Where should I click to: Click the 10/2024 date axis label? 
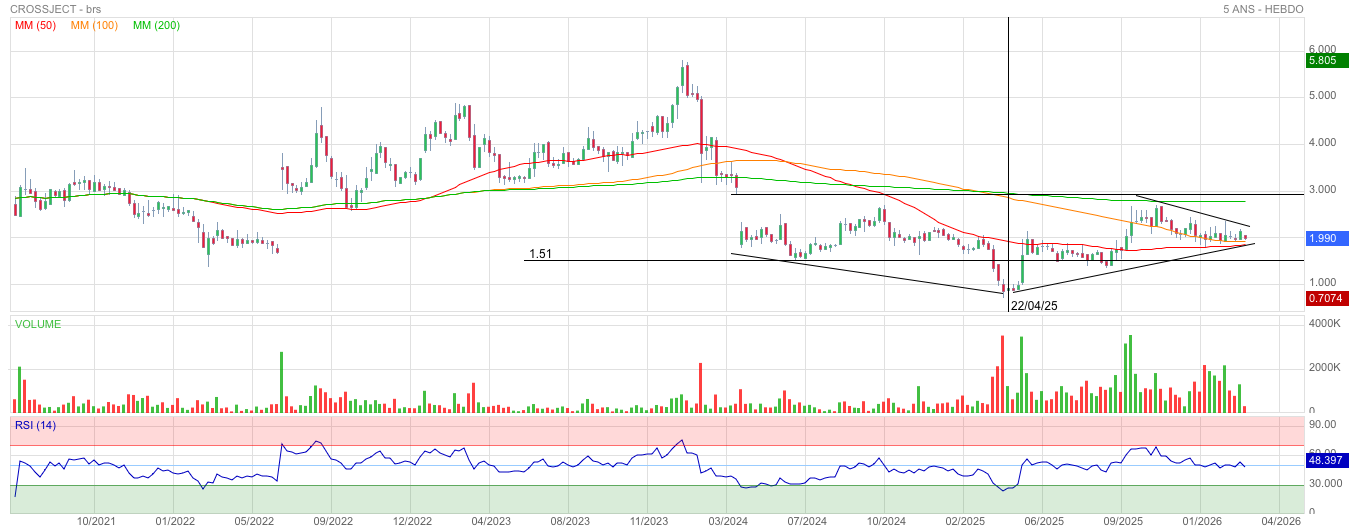(x=886, y=521)
